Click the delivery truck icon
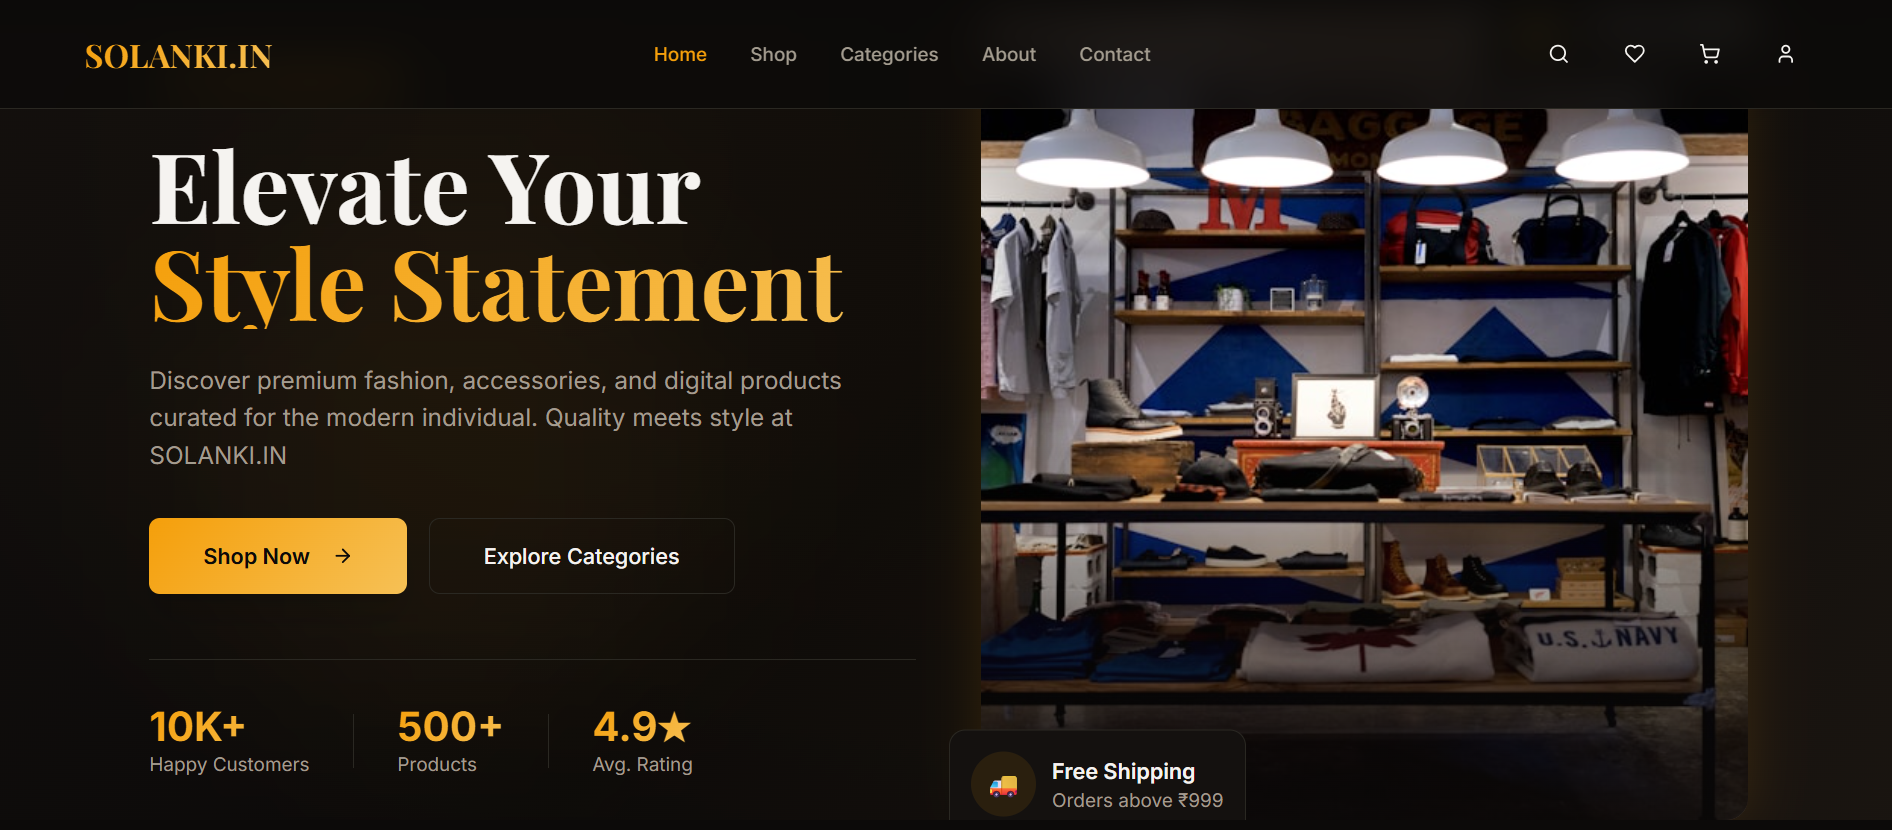This screenshot has width=1892, height=830. (1003, 785)
